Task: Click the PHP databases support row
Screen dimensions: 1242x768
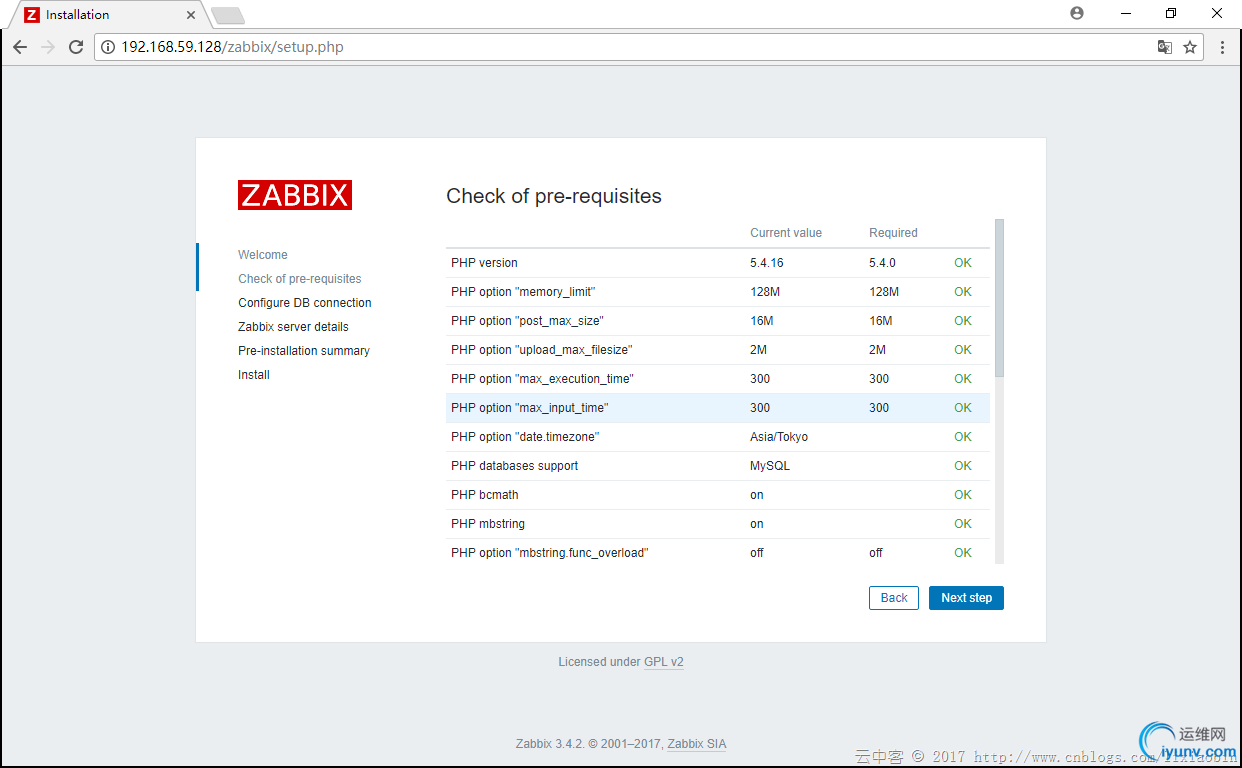Action: [718, 466]
